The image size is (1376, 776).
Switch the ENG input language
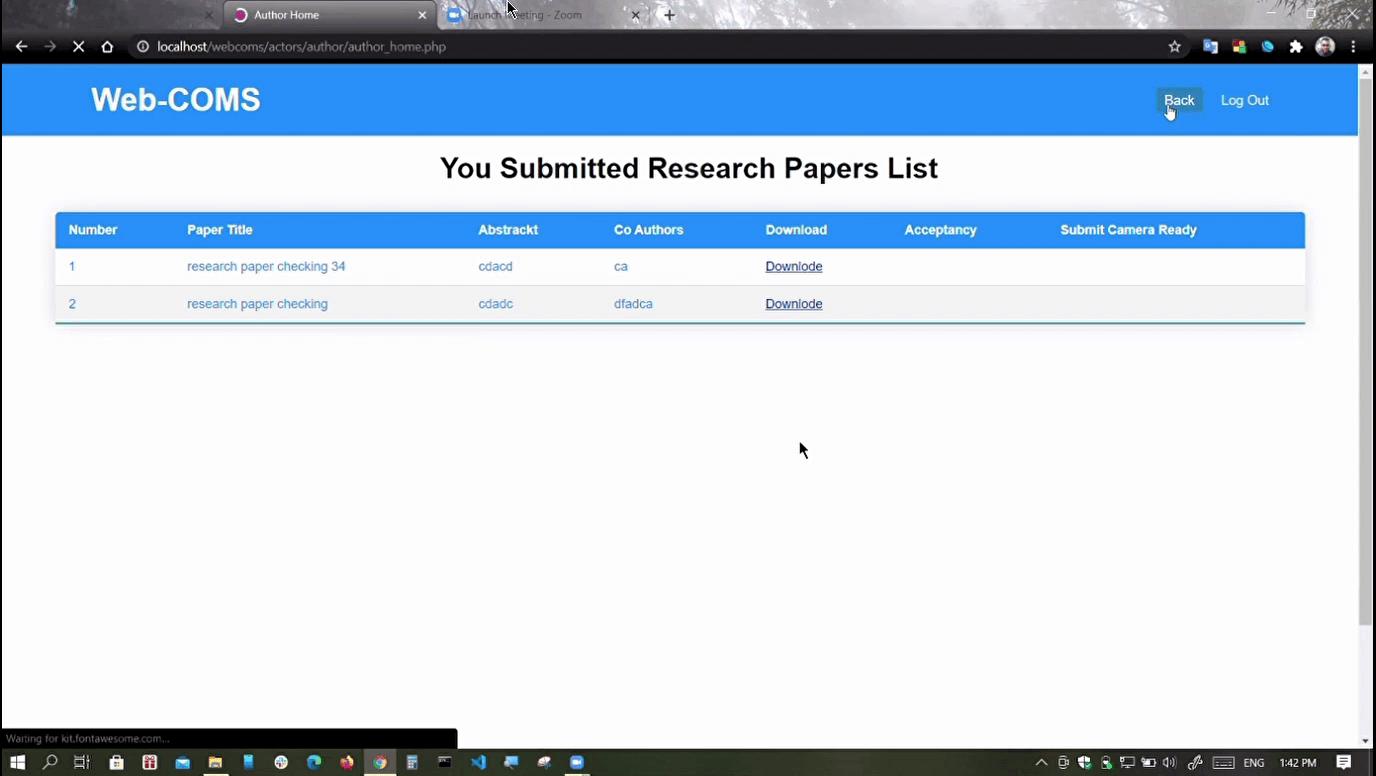1253,763
